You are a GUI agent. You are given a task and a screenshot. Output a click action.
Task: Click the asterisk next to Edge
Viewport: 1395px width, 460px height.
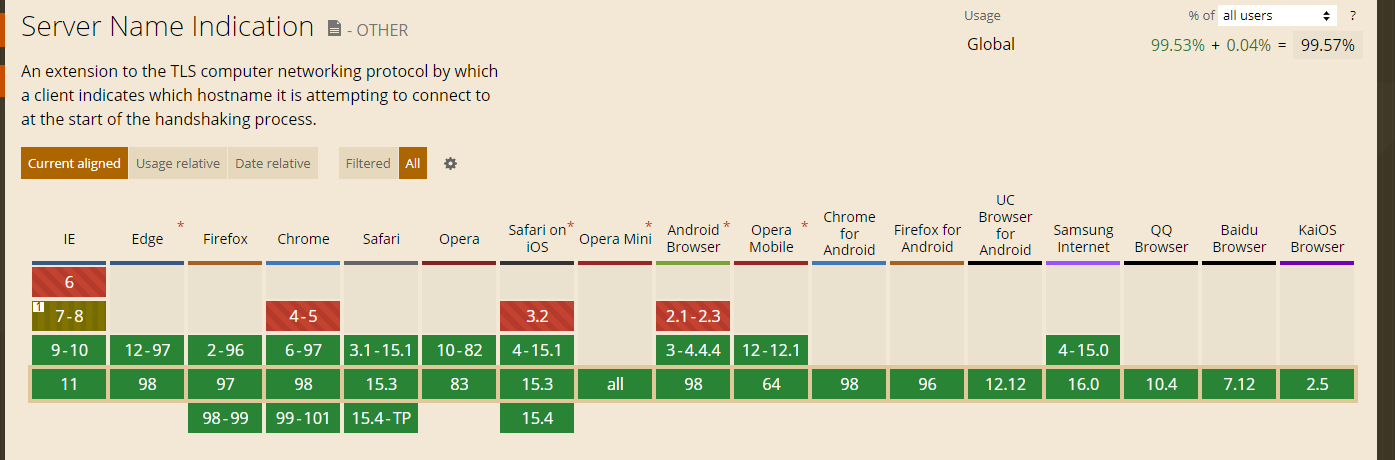(180, 226)
